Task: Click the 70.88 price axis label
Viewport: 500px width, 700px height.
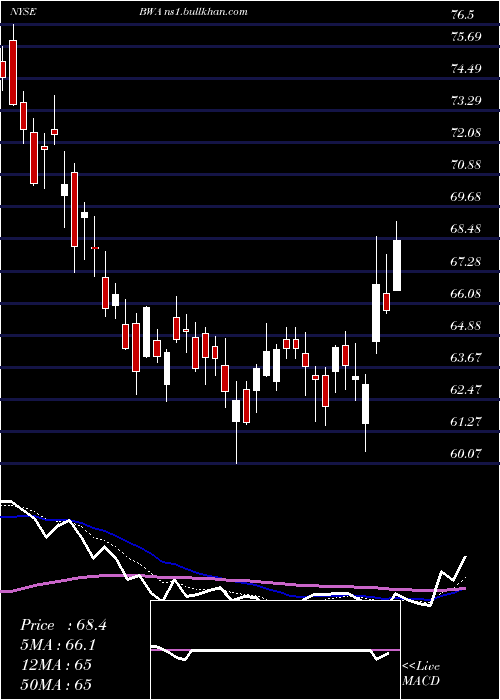Action: coord(466,165)
